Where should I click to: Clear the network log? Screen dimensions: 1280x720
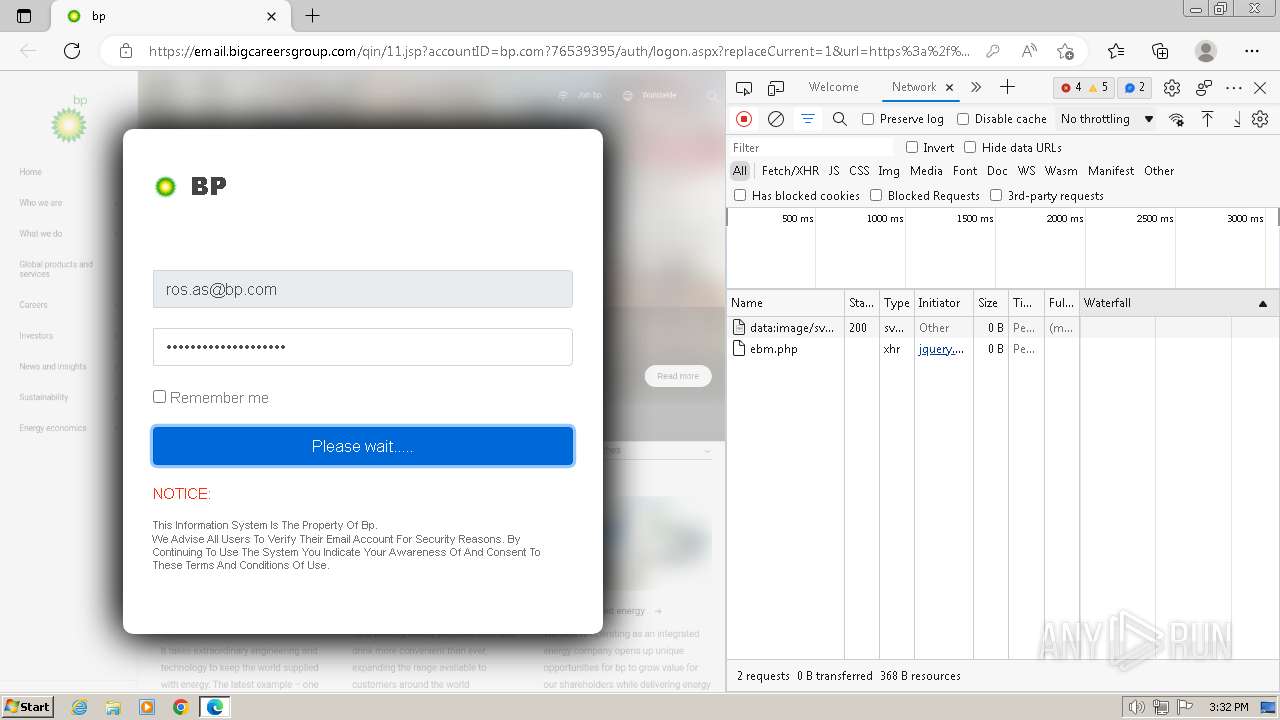[775, 119]
